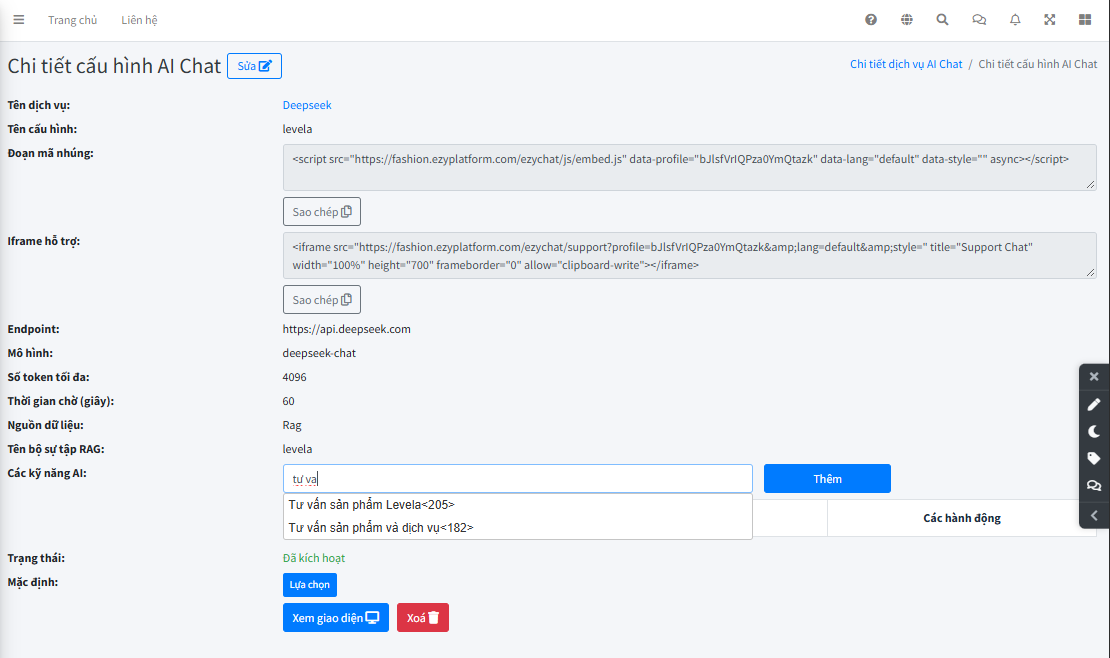Open the conversations icon in side toolbar
The height and width of the screenshot is (658, 1110).
click(1094, 485)
